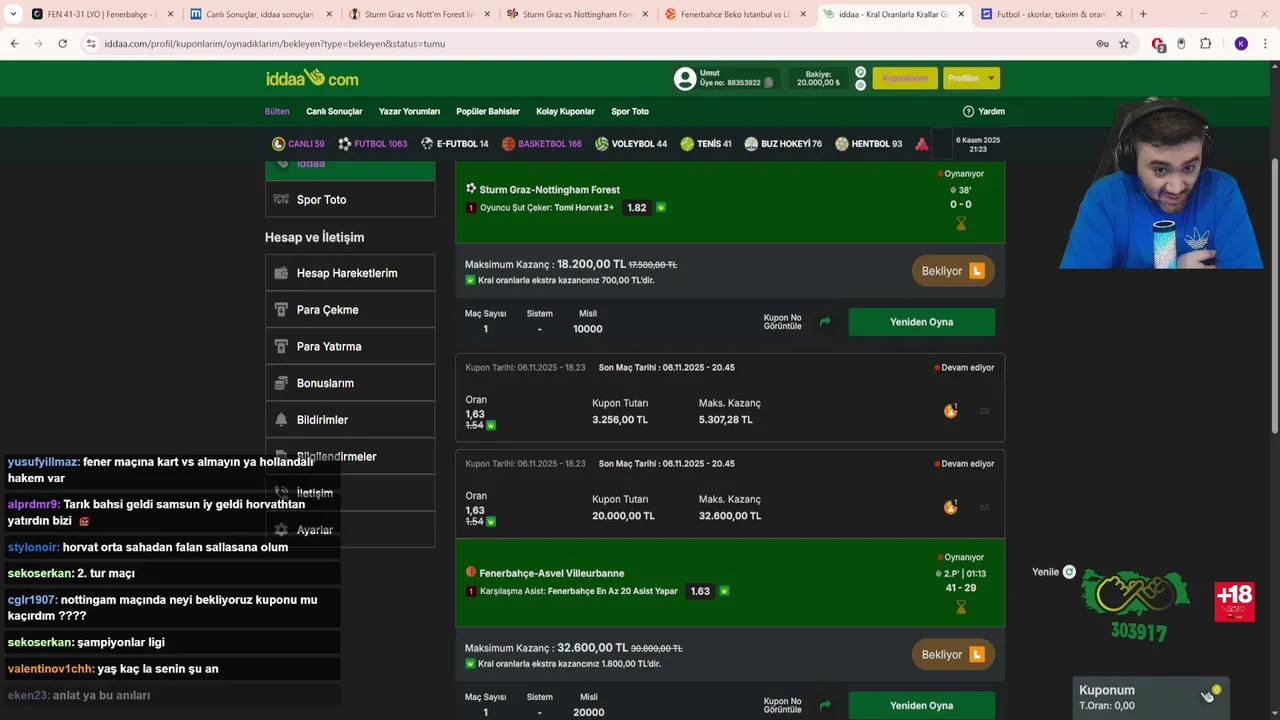The height and width of the screenshot is (720, 1280).
Task: Open the Kolay Kuponlar menu item
Action: click(x=565, y=111)
